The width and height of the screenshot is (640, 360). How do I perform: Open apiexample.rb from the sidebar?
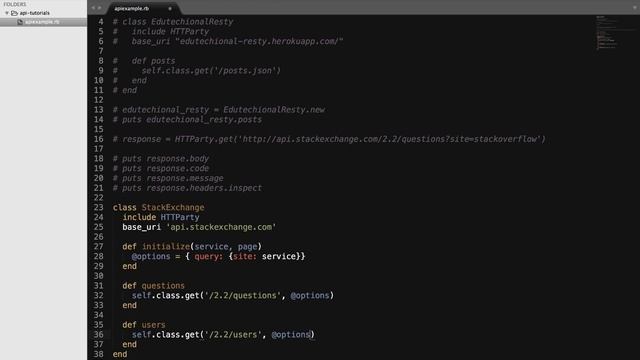42,22
